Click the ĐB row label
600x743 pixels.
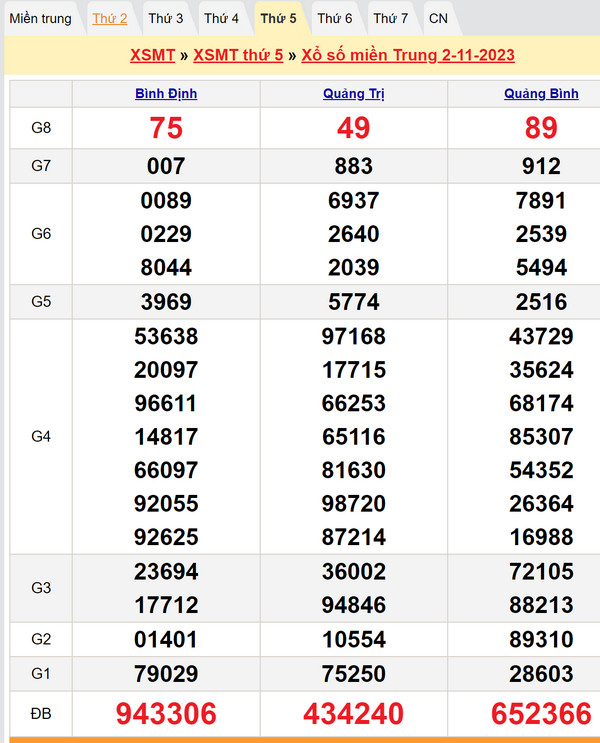[x=41, y=713]
